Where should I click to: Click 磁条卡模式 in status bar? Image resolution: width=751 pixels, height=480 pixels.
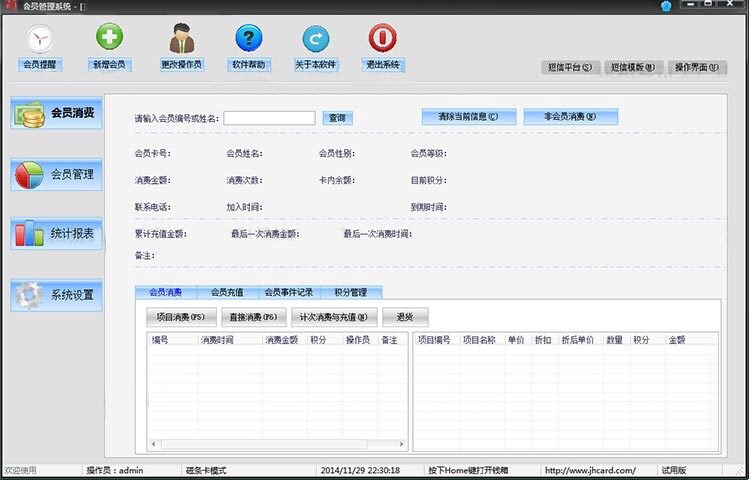[x=206, y=470]
